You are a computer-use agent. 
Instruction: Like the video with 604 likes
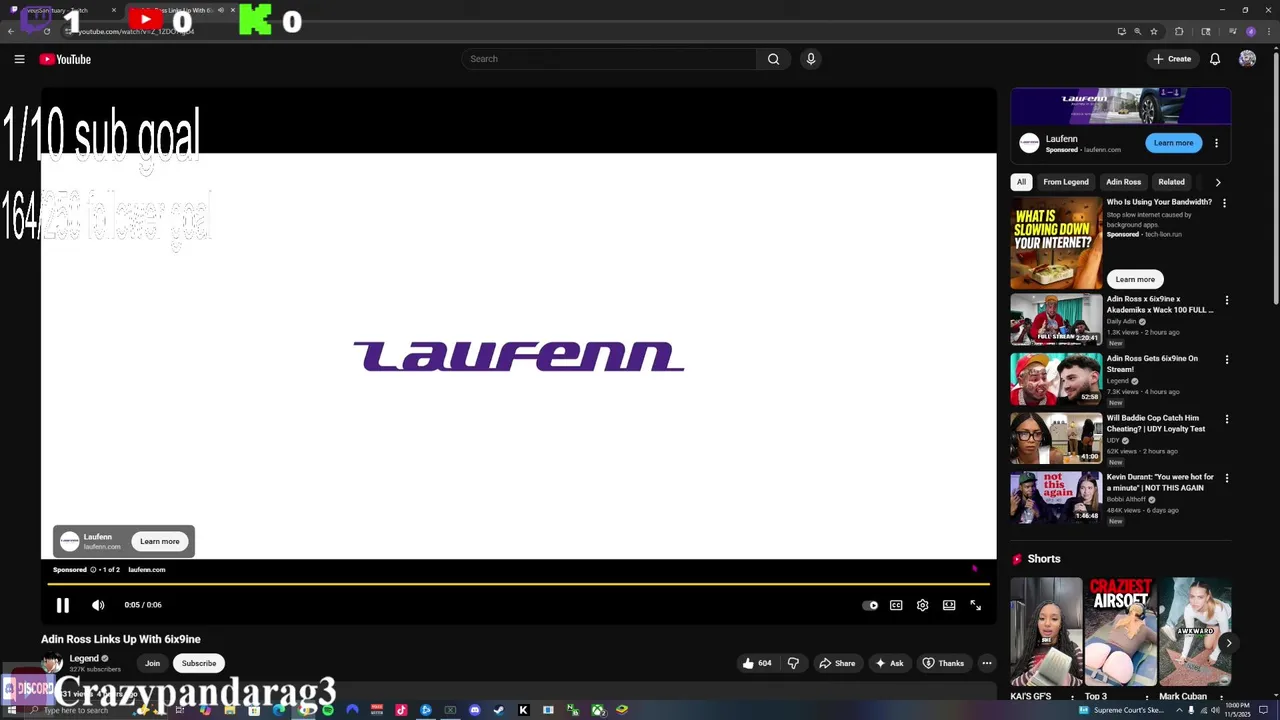tap(756, 663)
